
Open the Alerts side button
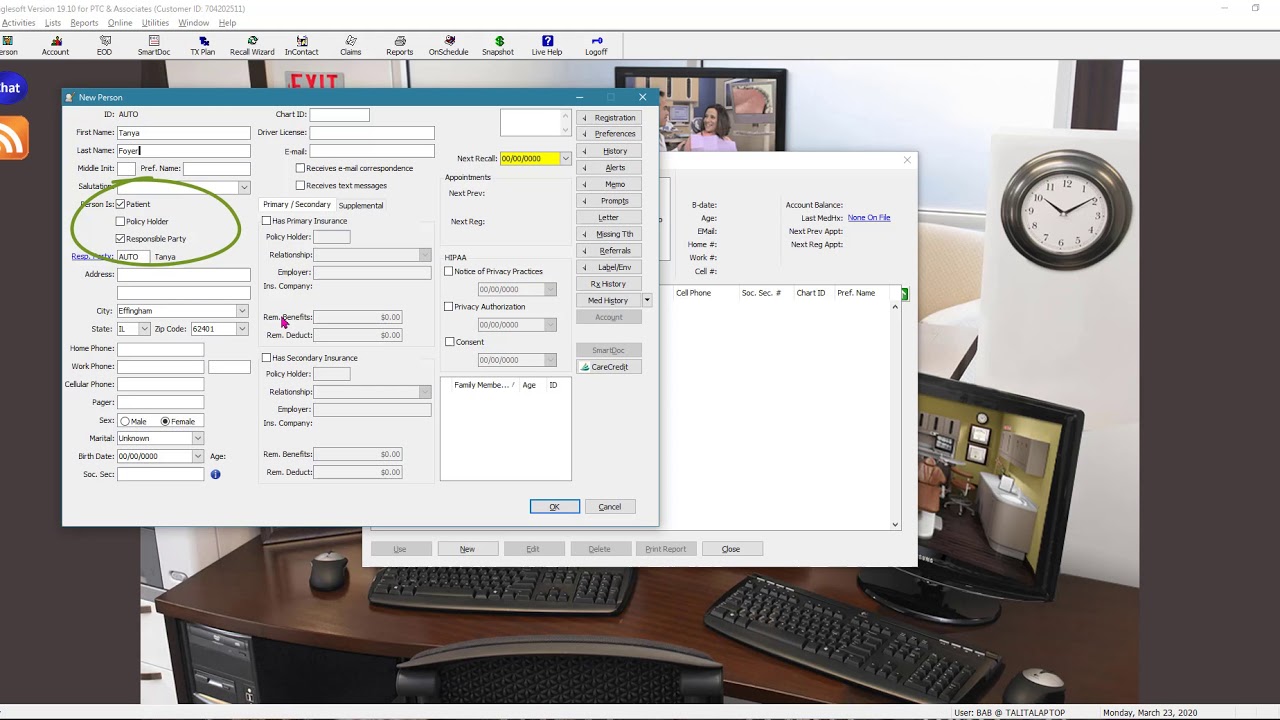609,167
